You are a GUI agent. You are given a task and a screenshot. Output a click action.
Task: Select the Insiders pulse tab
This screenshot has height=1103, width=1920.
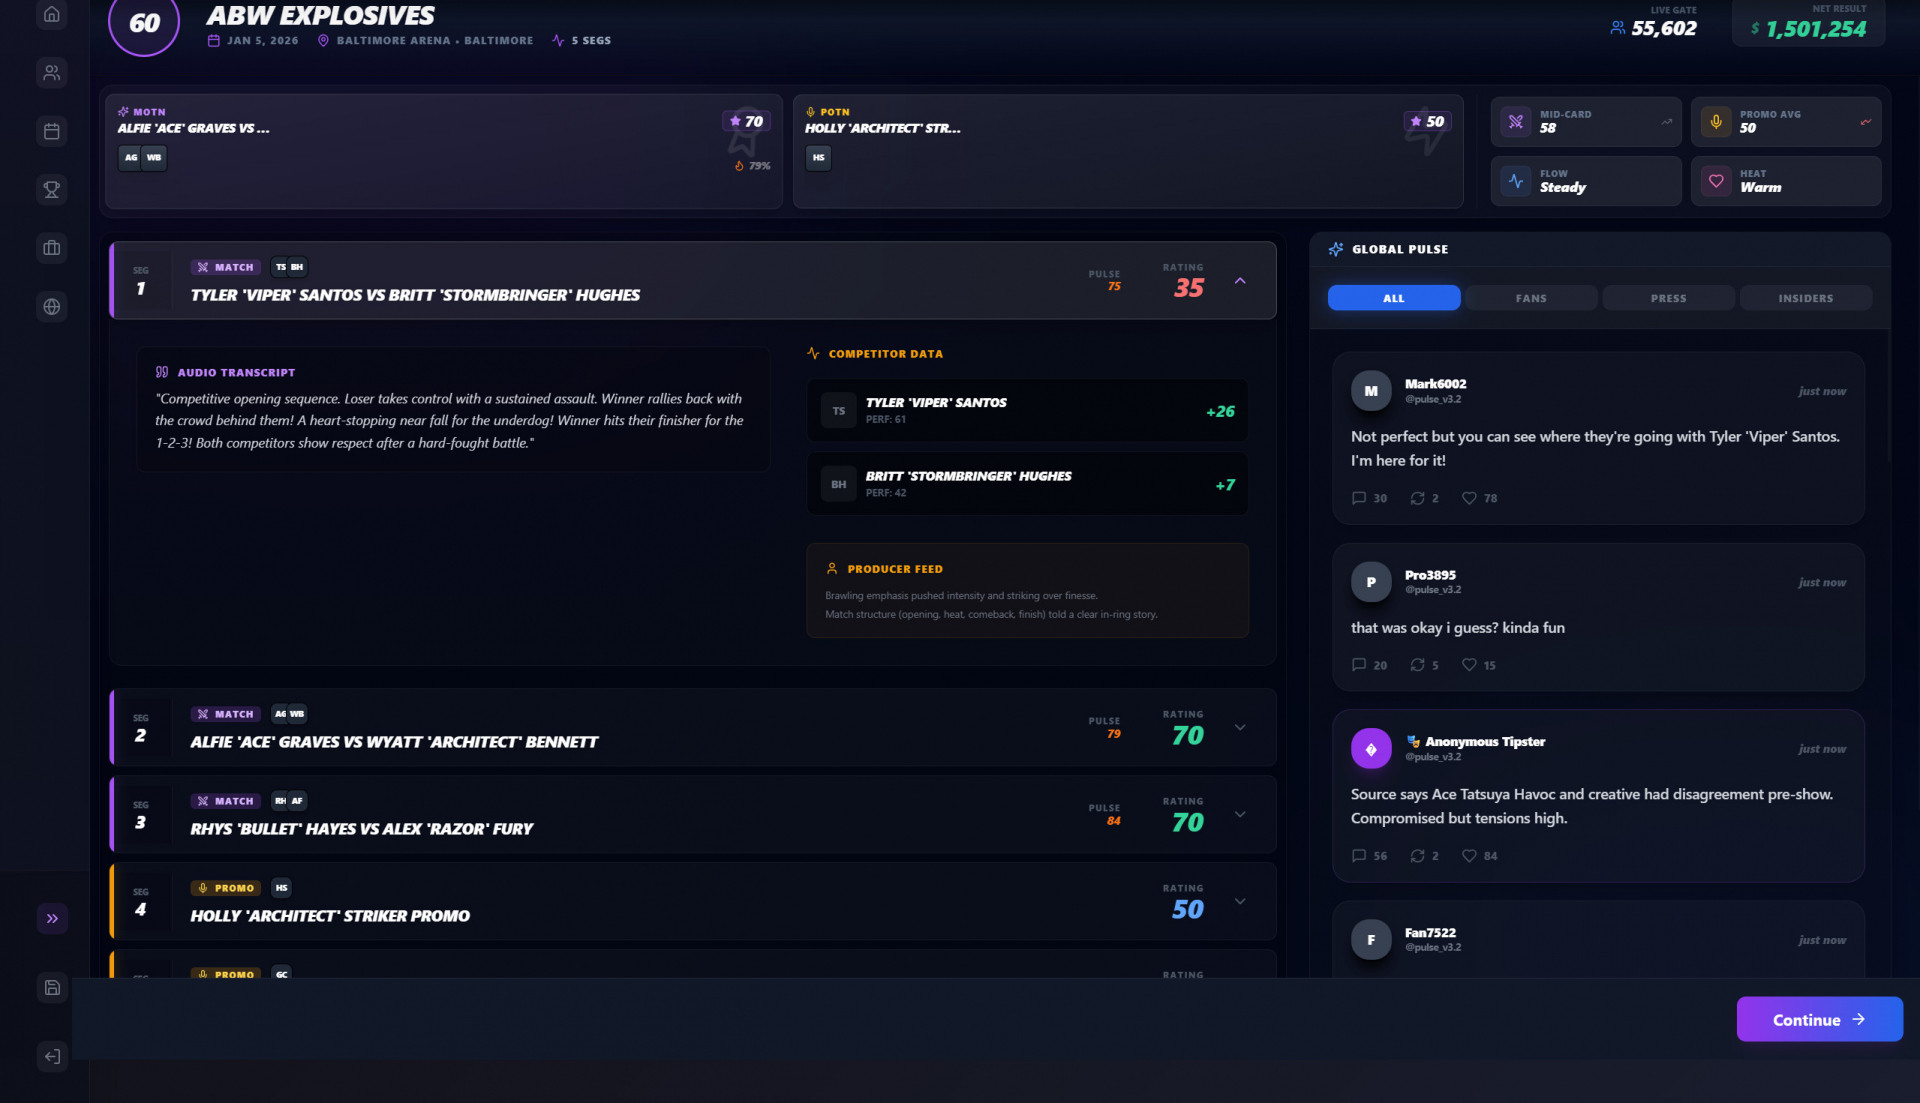coord(1805,298)
